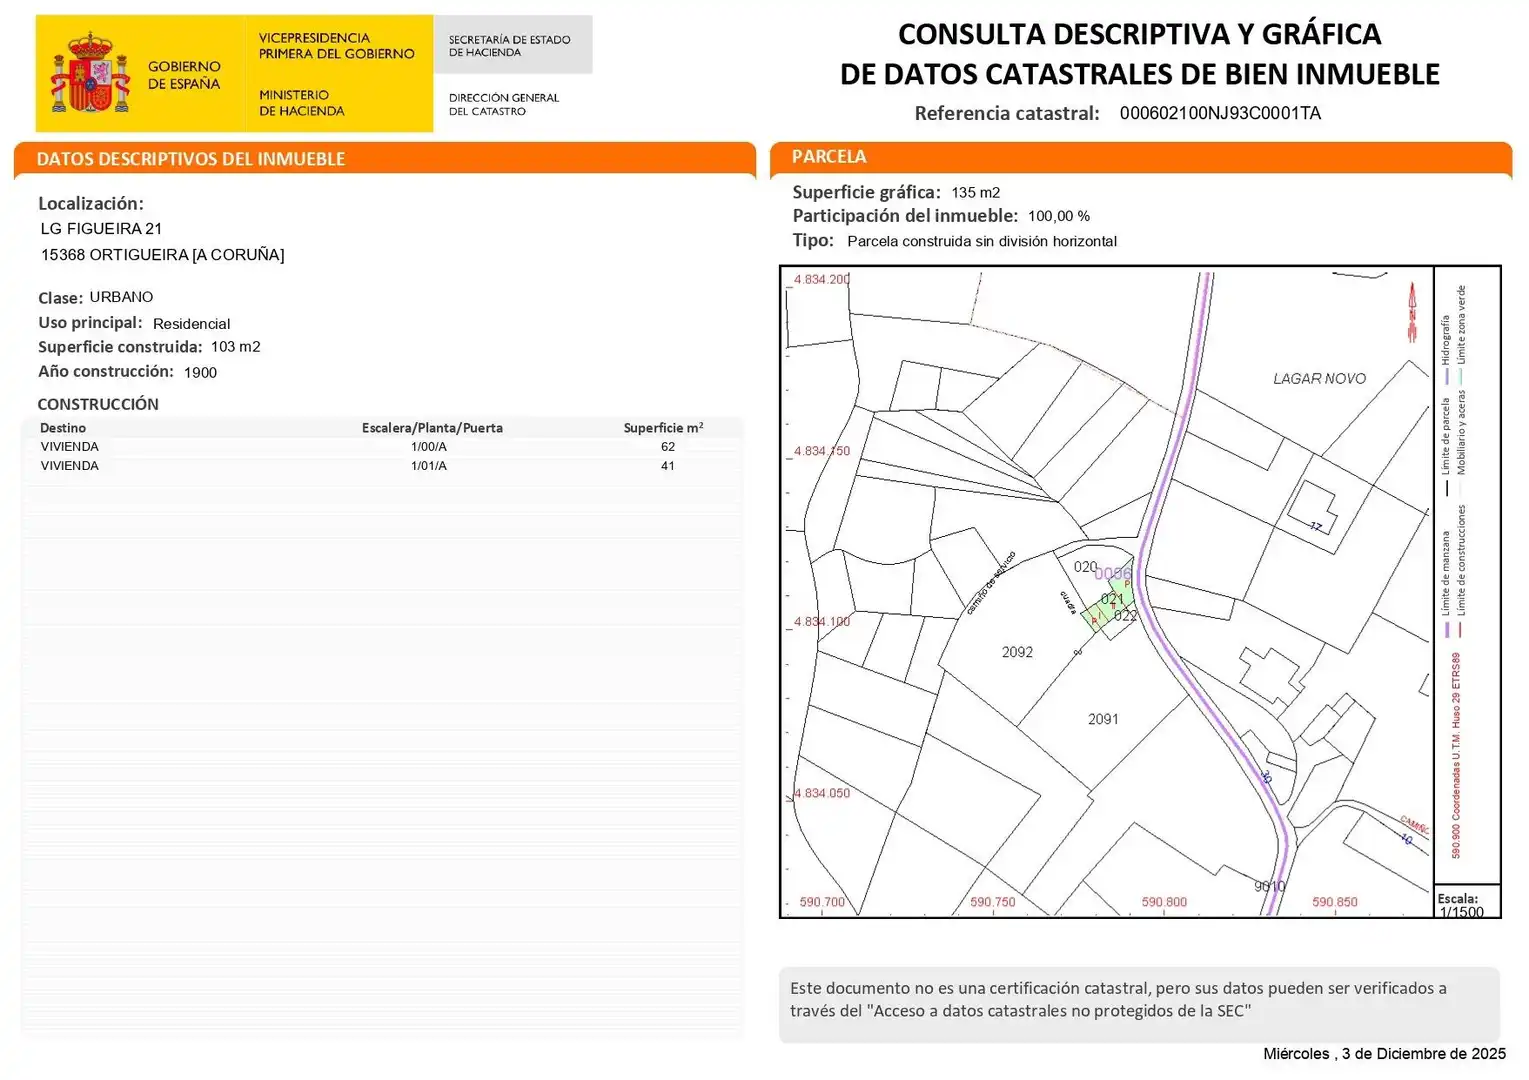Click the 'DATOS DESCRIPTIVOS DEL INMUEBLE' header

pos(190,159)
